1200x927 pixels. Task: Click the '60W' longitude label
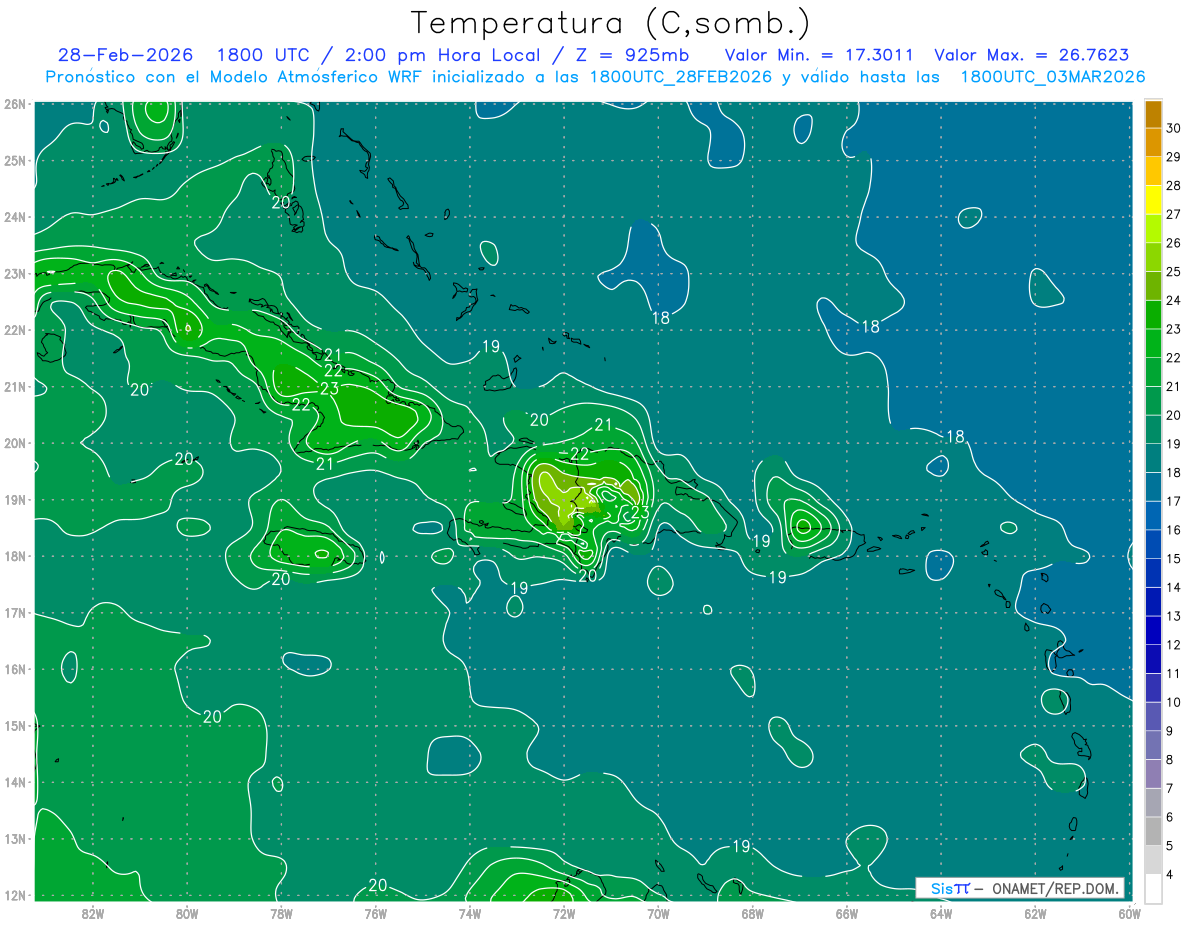point(1129,913)
